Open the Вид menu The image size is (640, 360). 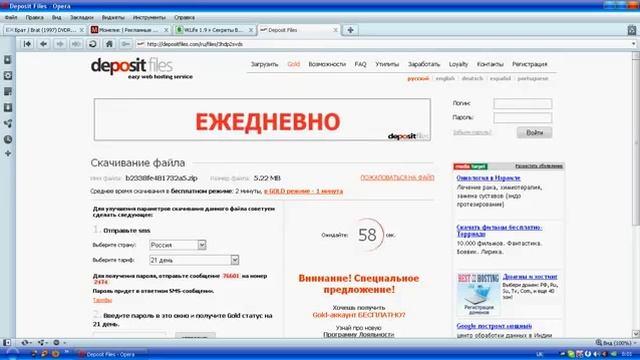[56, 18]
